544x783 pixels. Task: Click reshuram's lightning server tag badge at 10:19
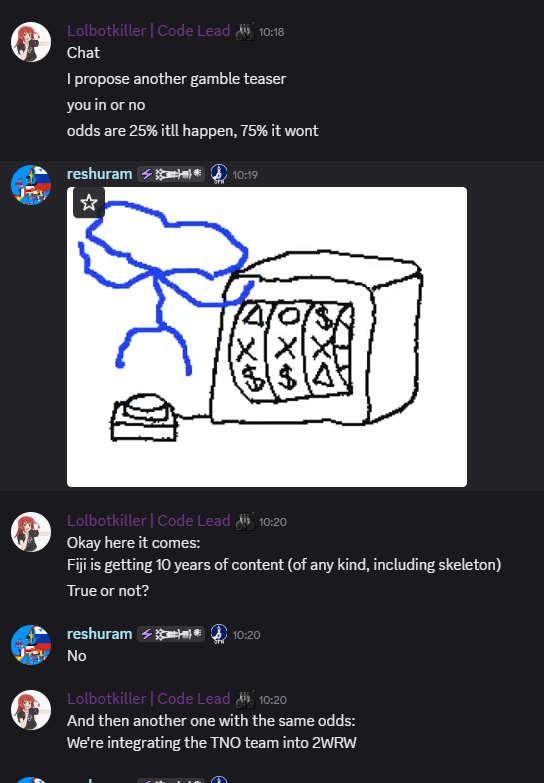171,174
